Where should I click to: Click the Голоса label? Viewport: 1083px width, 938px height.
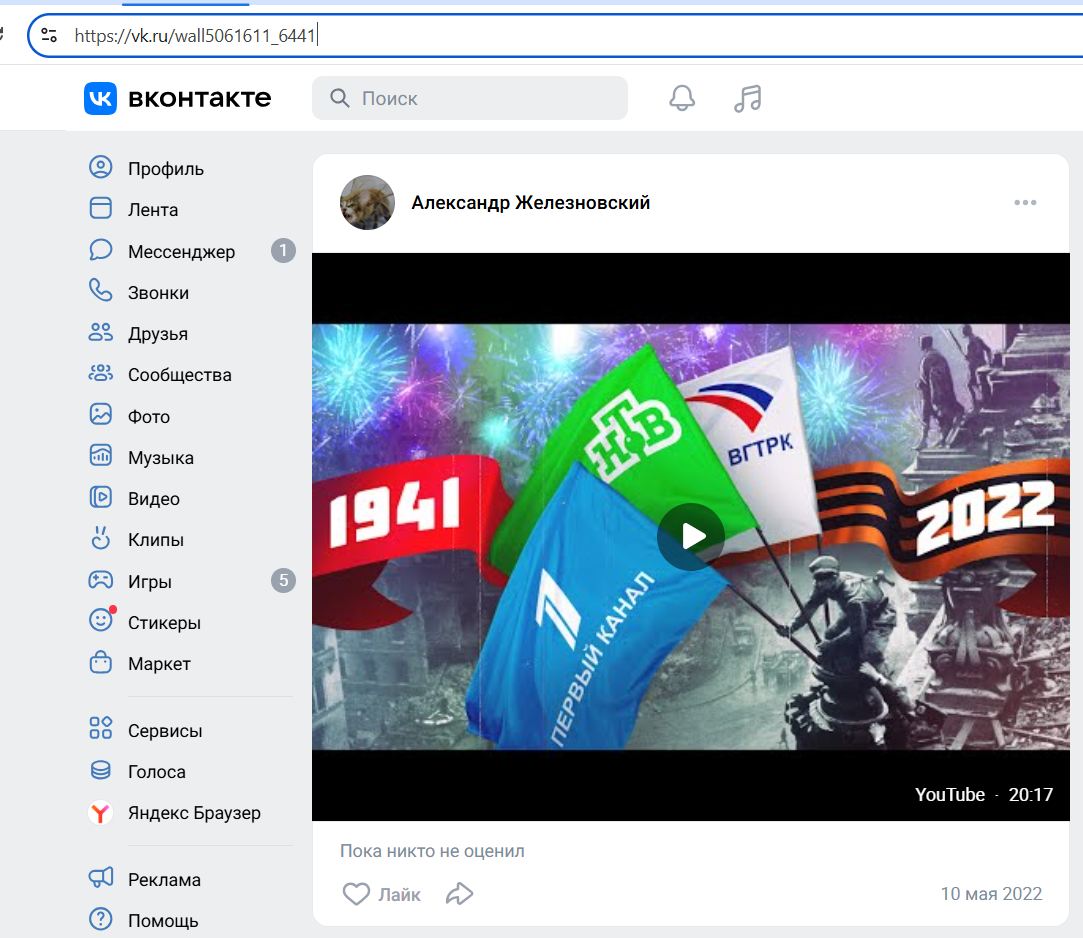[157, 772]
